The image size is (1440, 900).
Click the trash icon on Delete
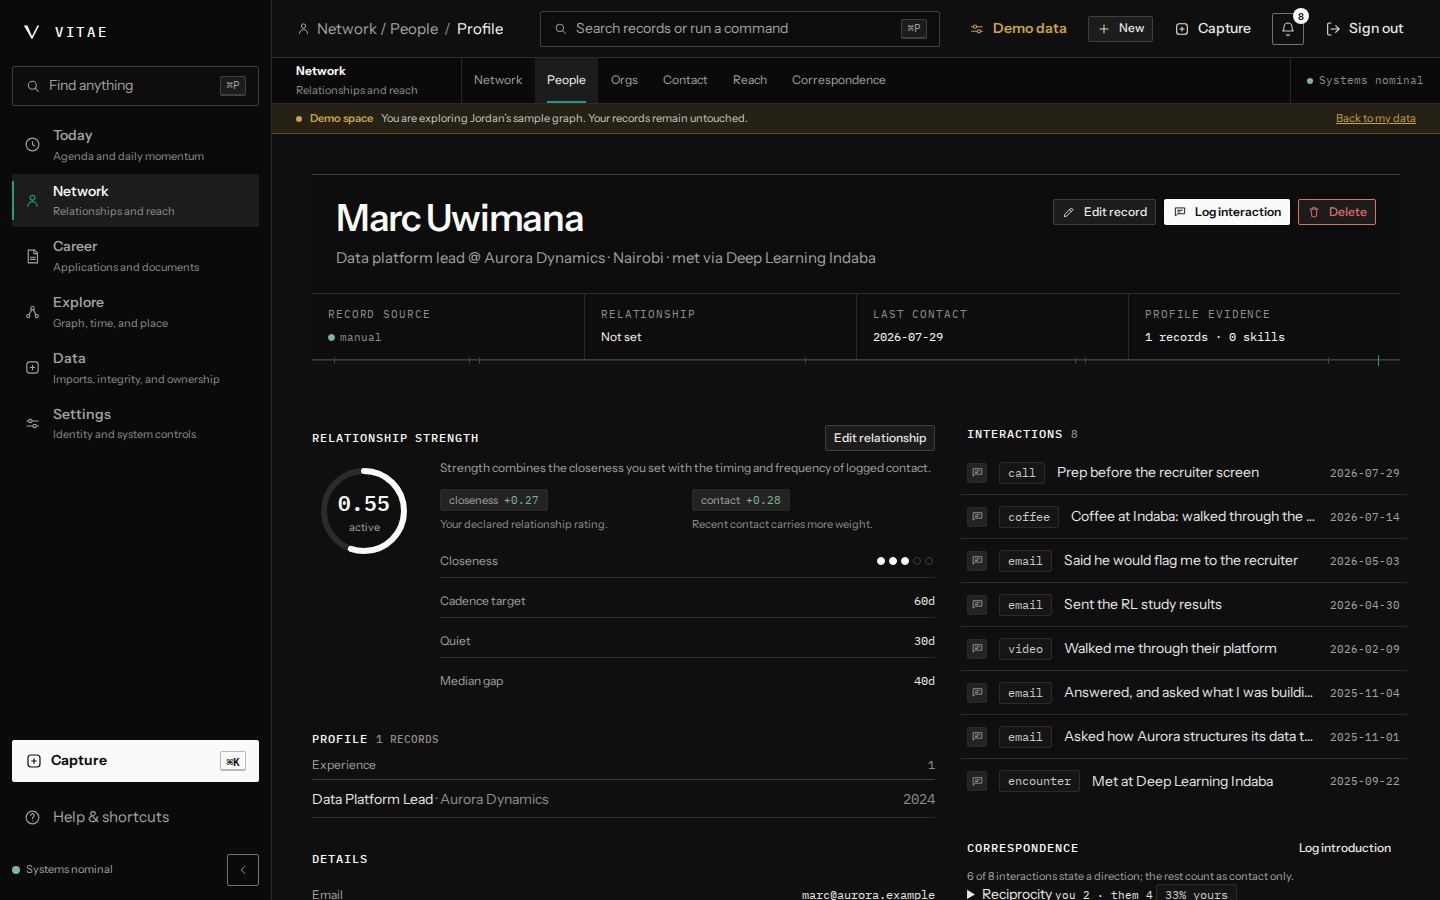(x=1314, y=212)
